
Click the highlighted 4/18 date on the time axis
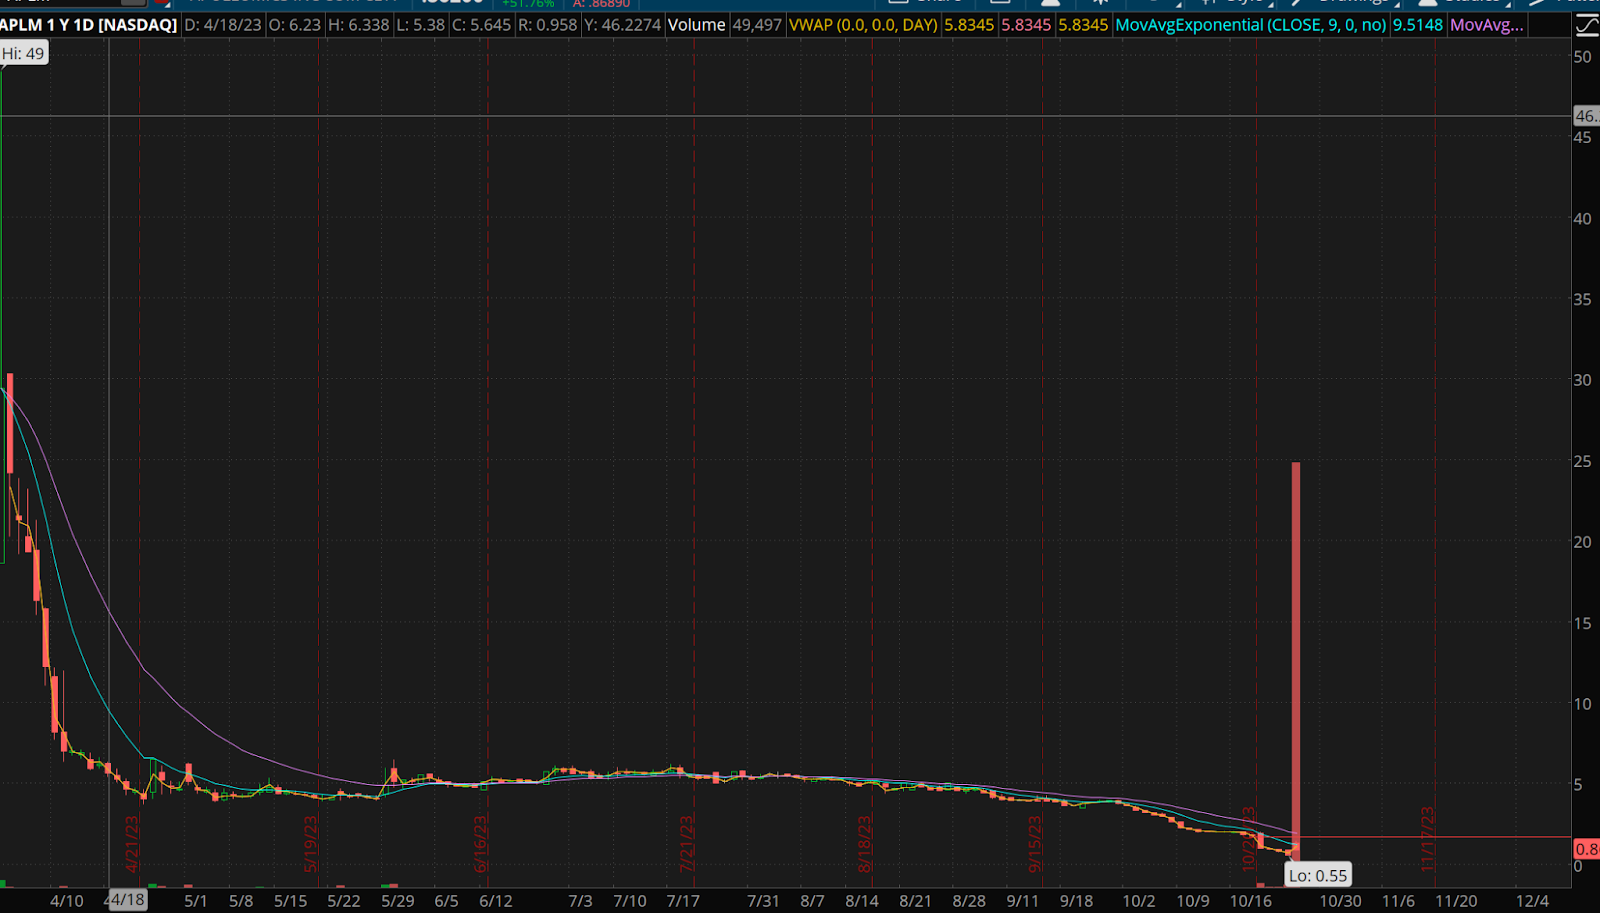[x=126, y=900]
